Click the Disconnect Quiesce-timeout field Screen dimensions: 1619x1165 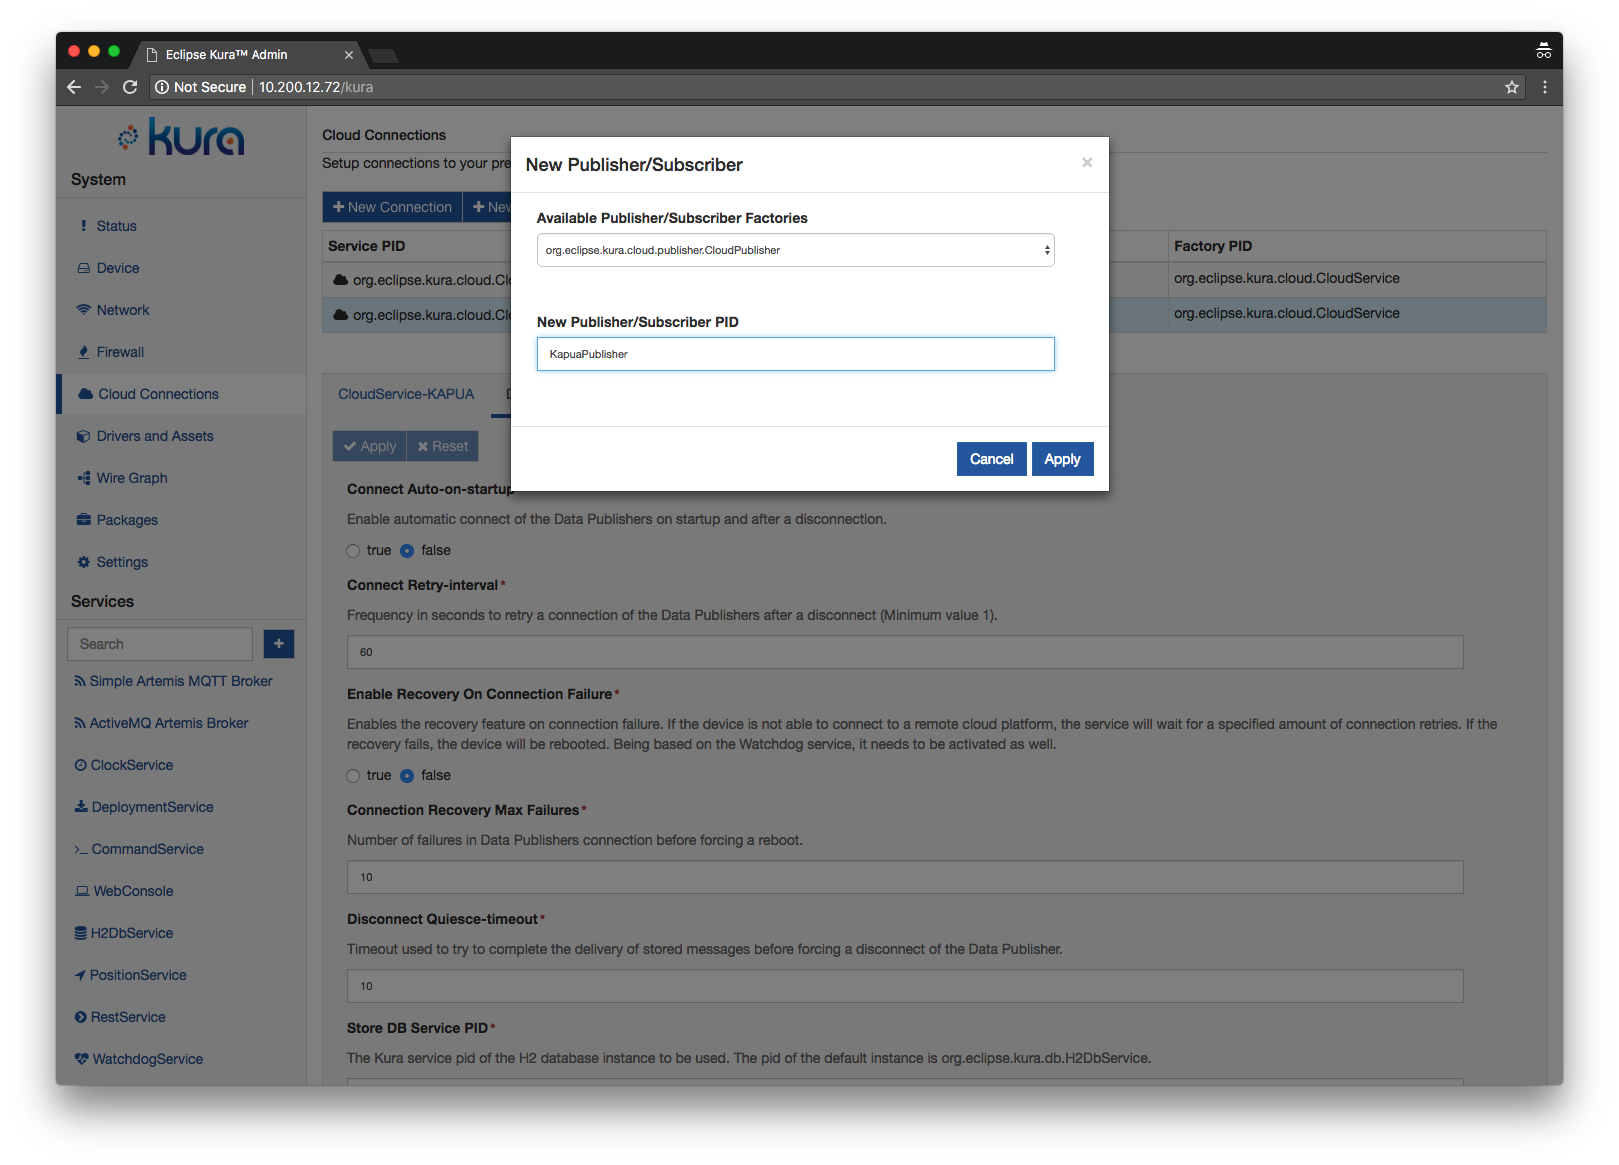(905, 986)
